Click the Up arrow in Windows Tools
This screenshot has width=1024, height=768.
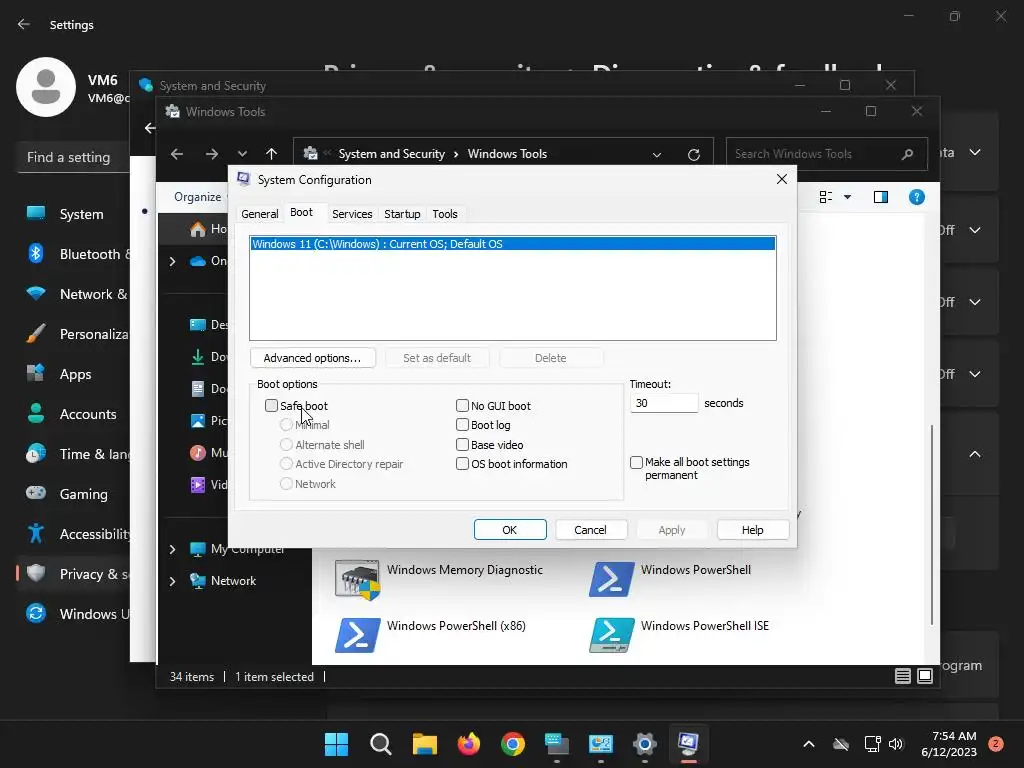272,154
